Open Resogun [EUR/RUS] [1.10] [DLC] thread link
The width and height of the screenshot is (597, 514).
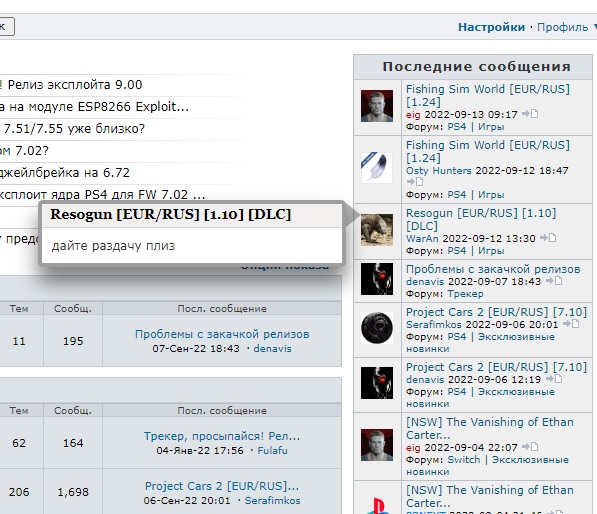(481, 219)
